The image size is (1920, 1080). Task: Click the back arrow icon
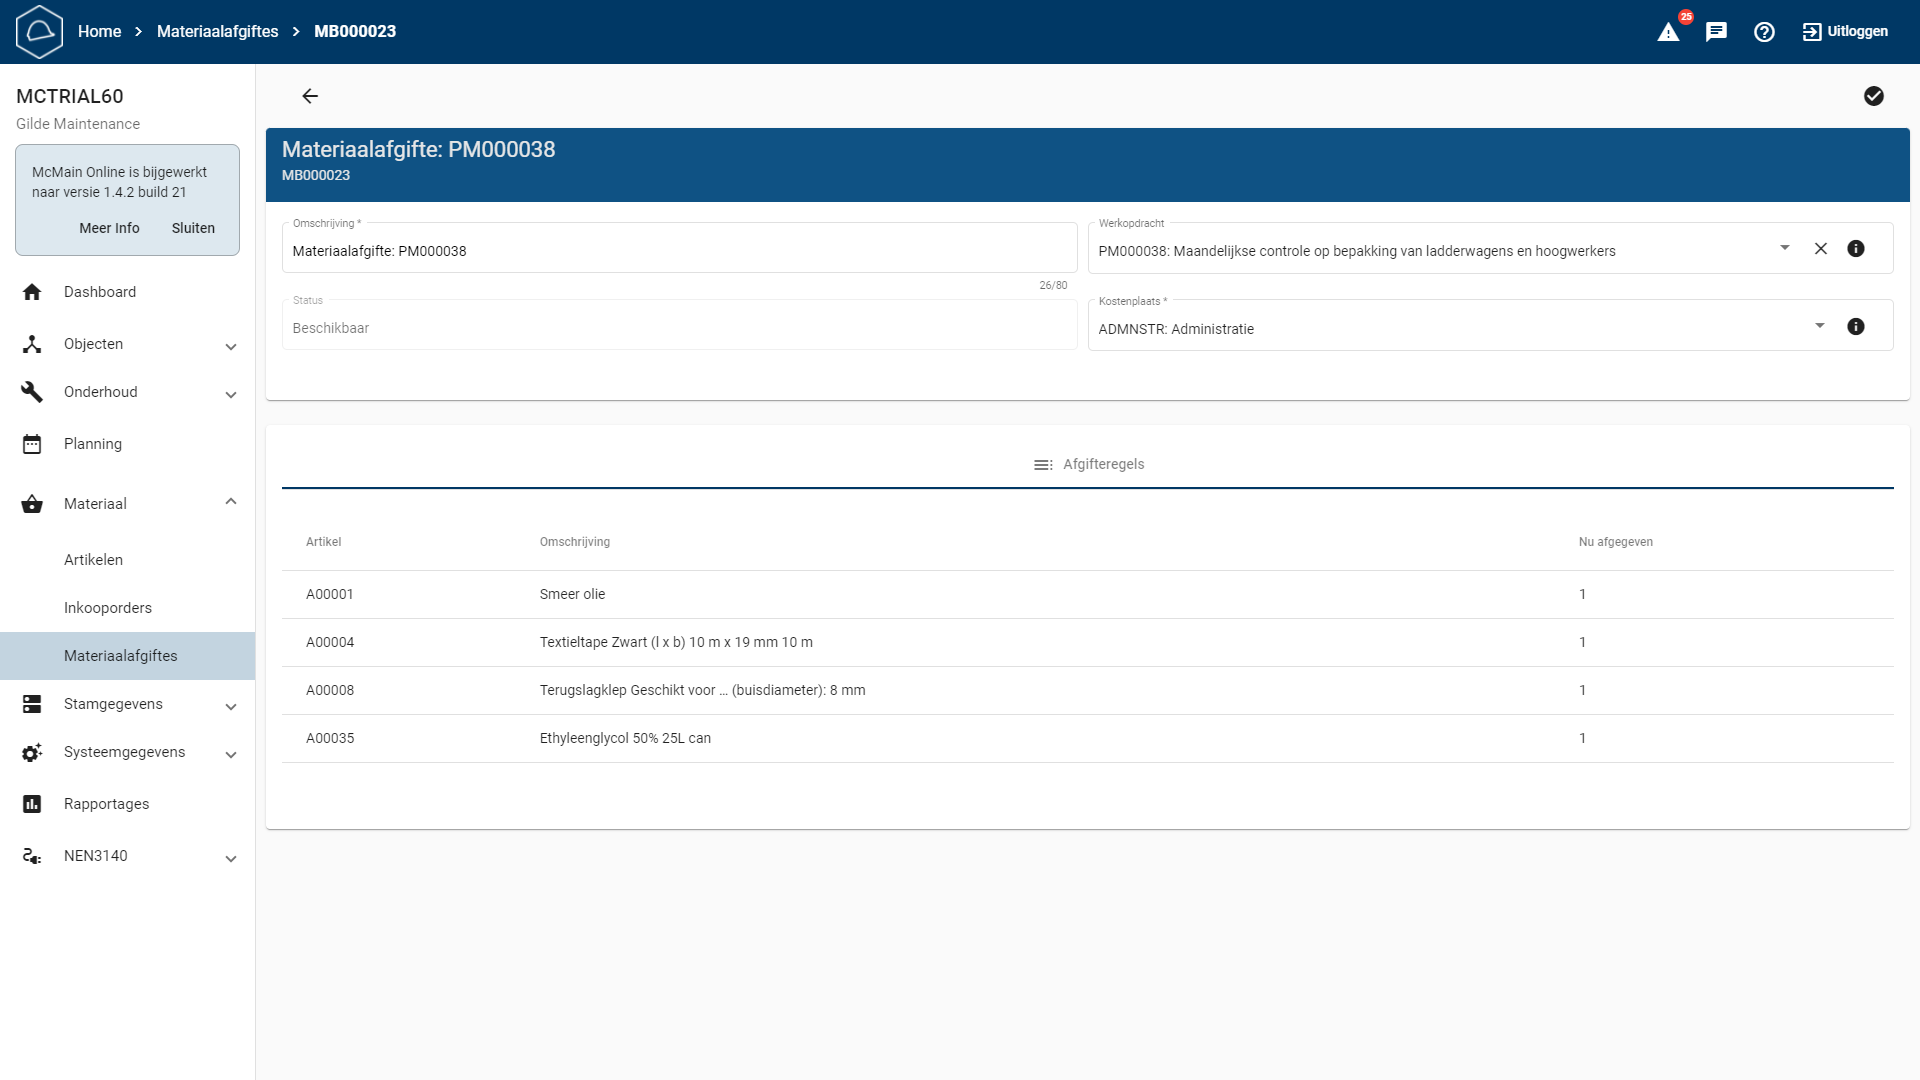tap(310, 96)
